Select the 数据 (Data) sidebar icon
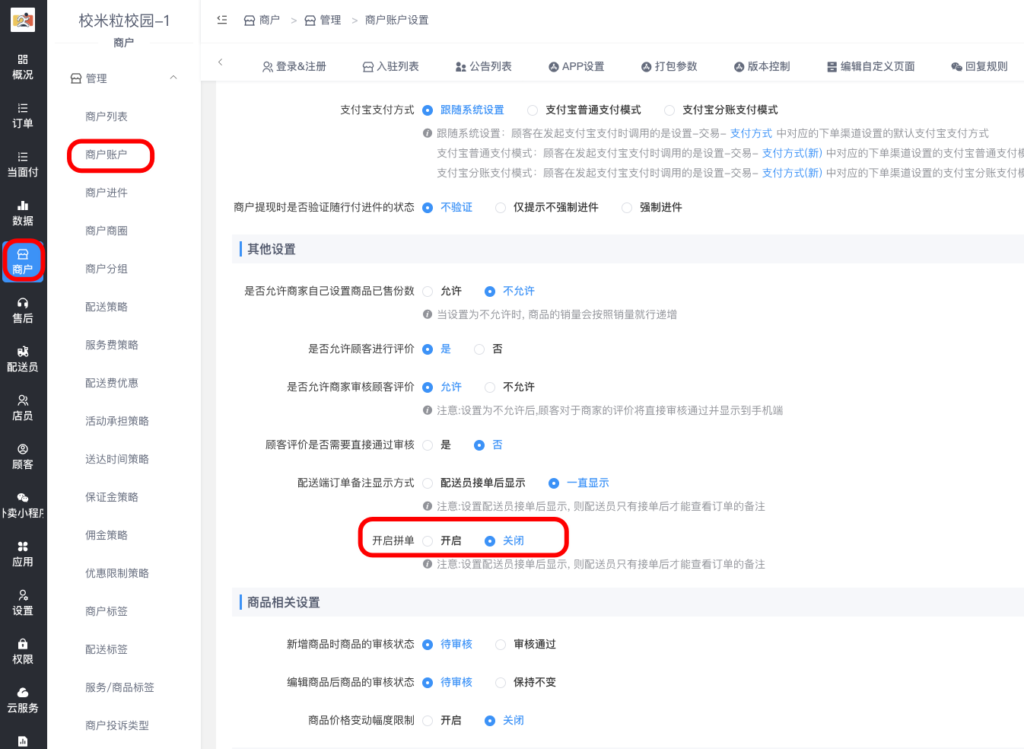Screen dimensions: 1024x749 22,210
